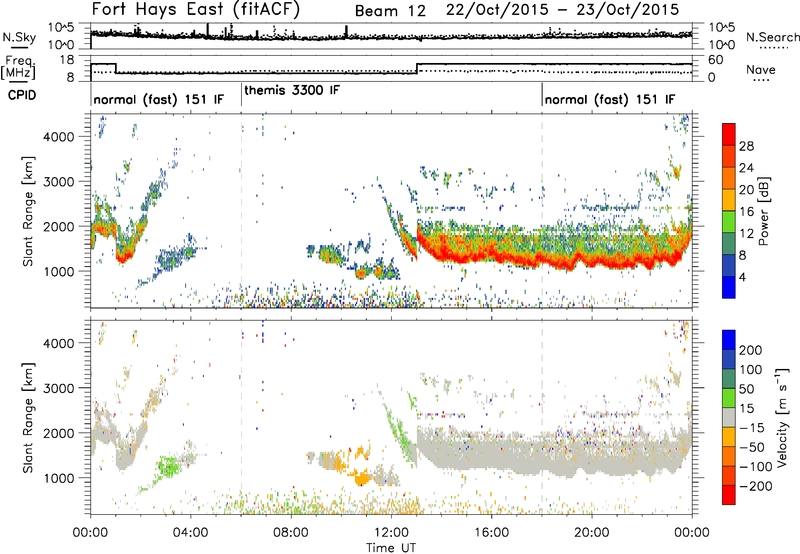Screen dimensions: 800x554
Task: Click the orange velocity patch near 11:00
Action: click(x=362, y=479)
